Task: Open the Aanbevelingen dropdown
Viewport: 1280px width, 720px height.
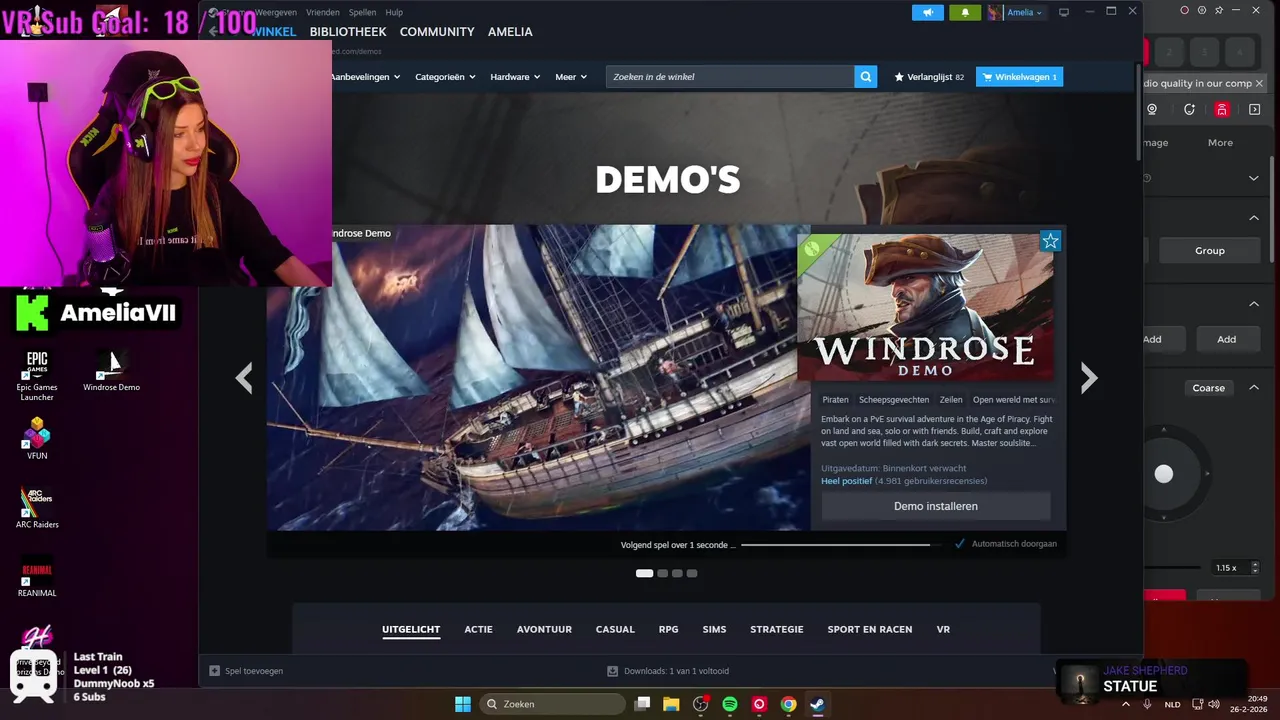Action: [366, 77]
